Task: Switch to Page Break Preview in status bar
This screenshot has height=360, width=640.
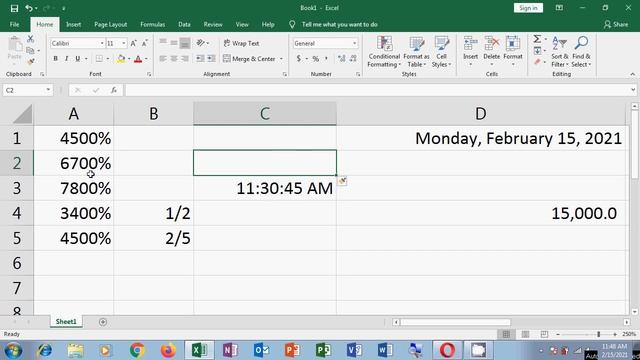Action: 544,334
